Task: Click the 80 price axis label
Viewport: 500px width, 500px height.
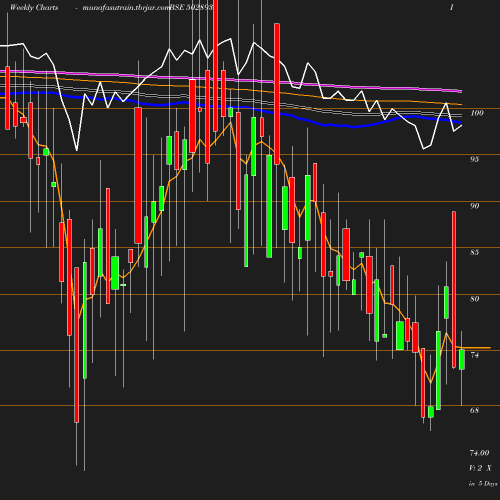Action: tap(475, 299)
